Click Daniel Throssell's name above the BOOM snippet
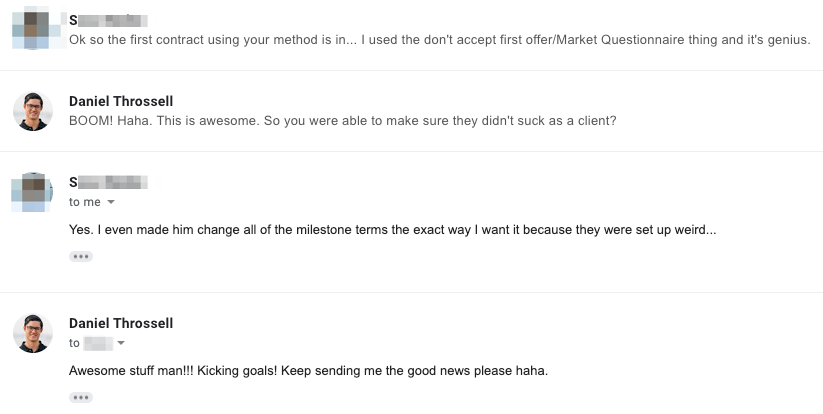 pos(121,101)
